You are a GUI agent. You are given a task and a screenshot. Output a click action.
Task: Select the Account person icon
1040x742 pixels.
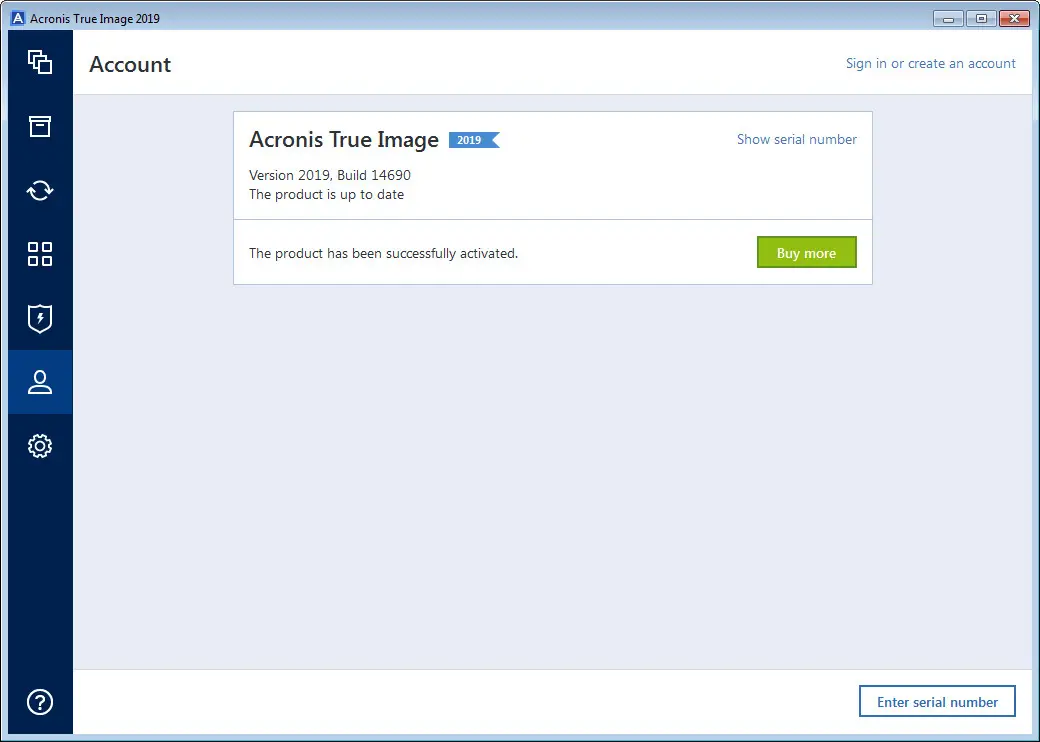[40, 382]
